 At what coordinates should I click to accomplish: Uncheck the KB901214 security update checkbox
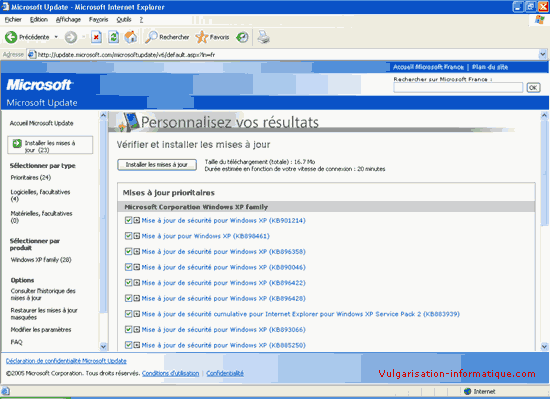[x=128, y=220]
